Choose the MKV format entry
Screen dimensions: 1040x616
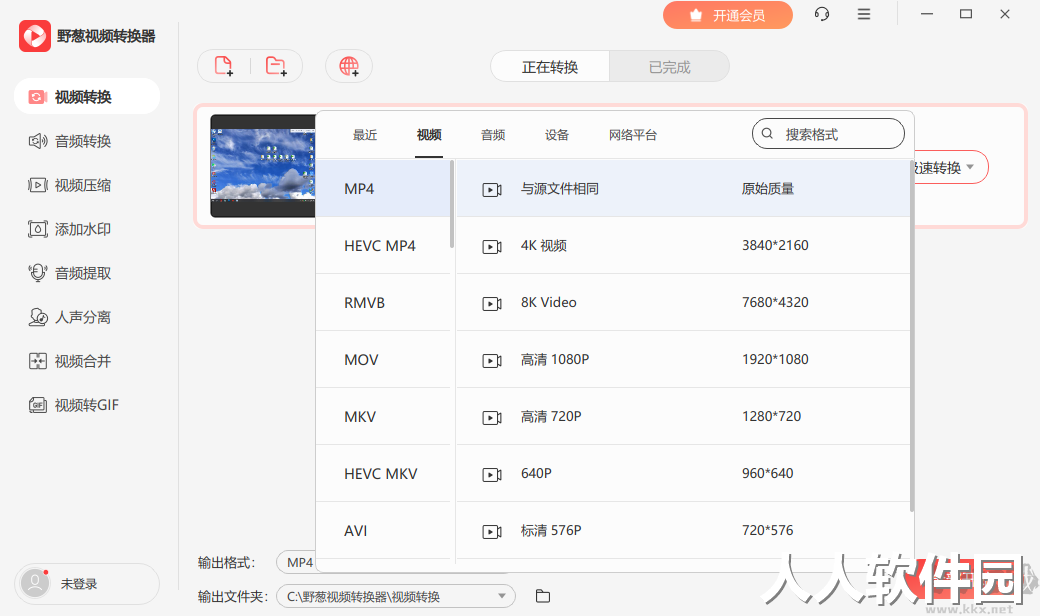pos(383,417)
